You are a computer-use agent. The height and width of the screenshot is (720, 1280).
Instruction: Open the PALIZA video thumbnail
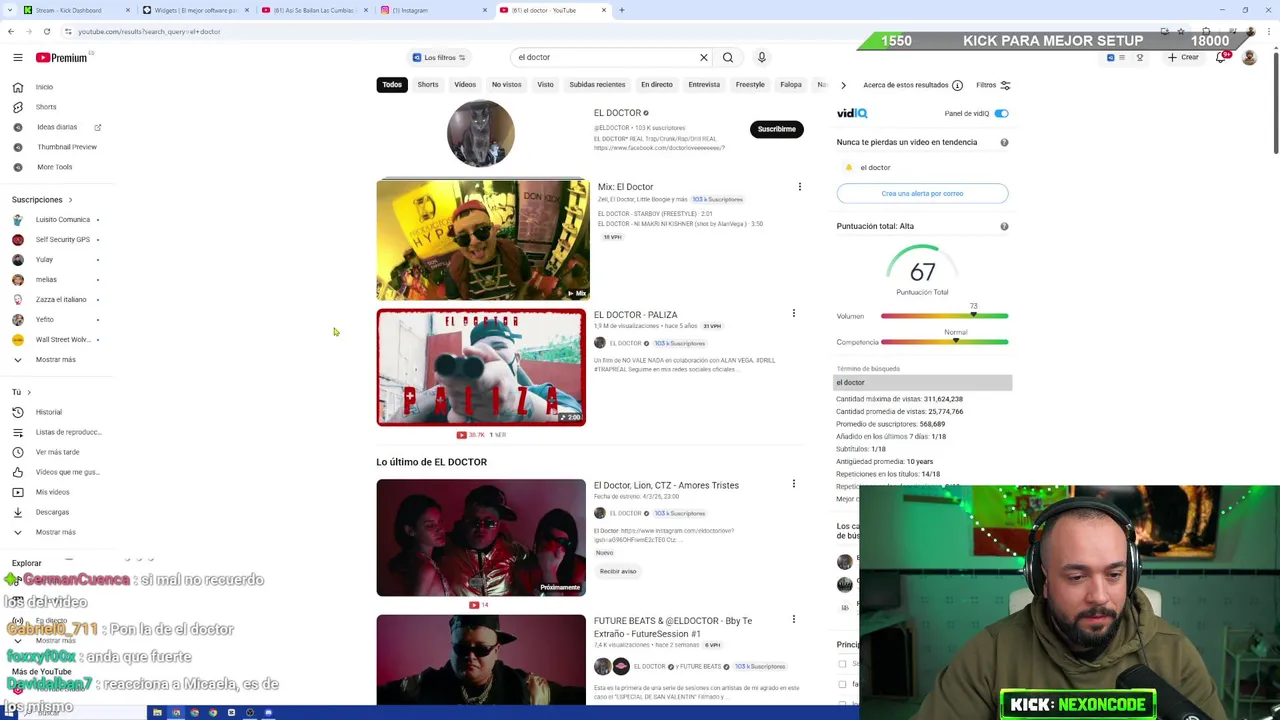481,367
